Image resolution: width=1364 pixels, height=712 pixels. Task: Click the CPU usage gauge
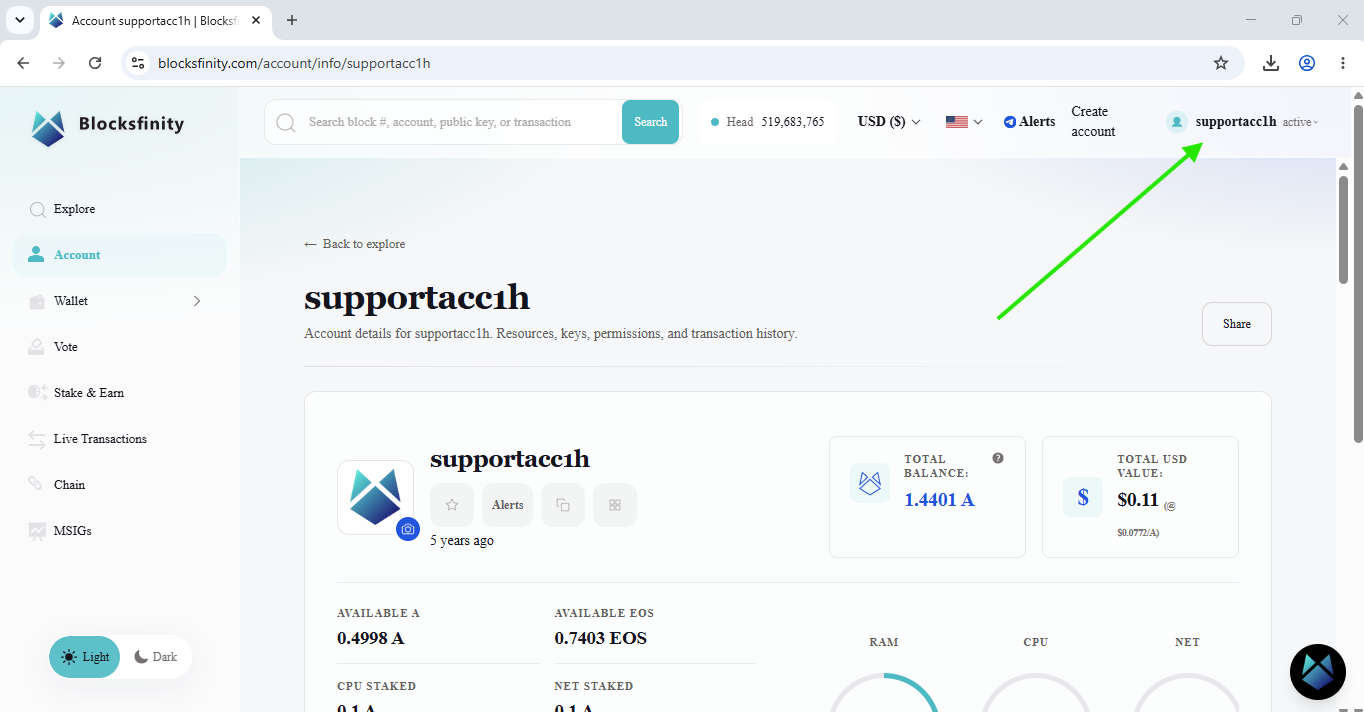(x=1036, y=692)
